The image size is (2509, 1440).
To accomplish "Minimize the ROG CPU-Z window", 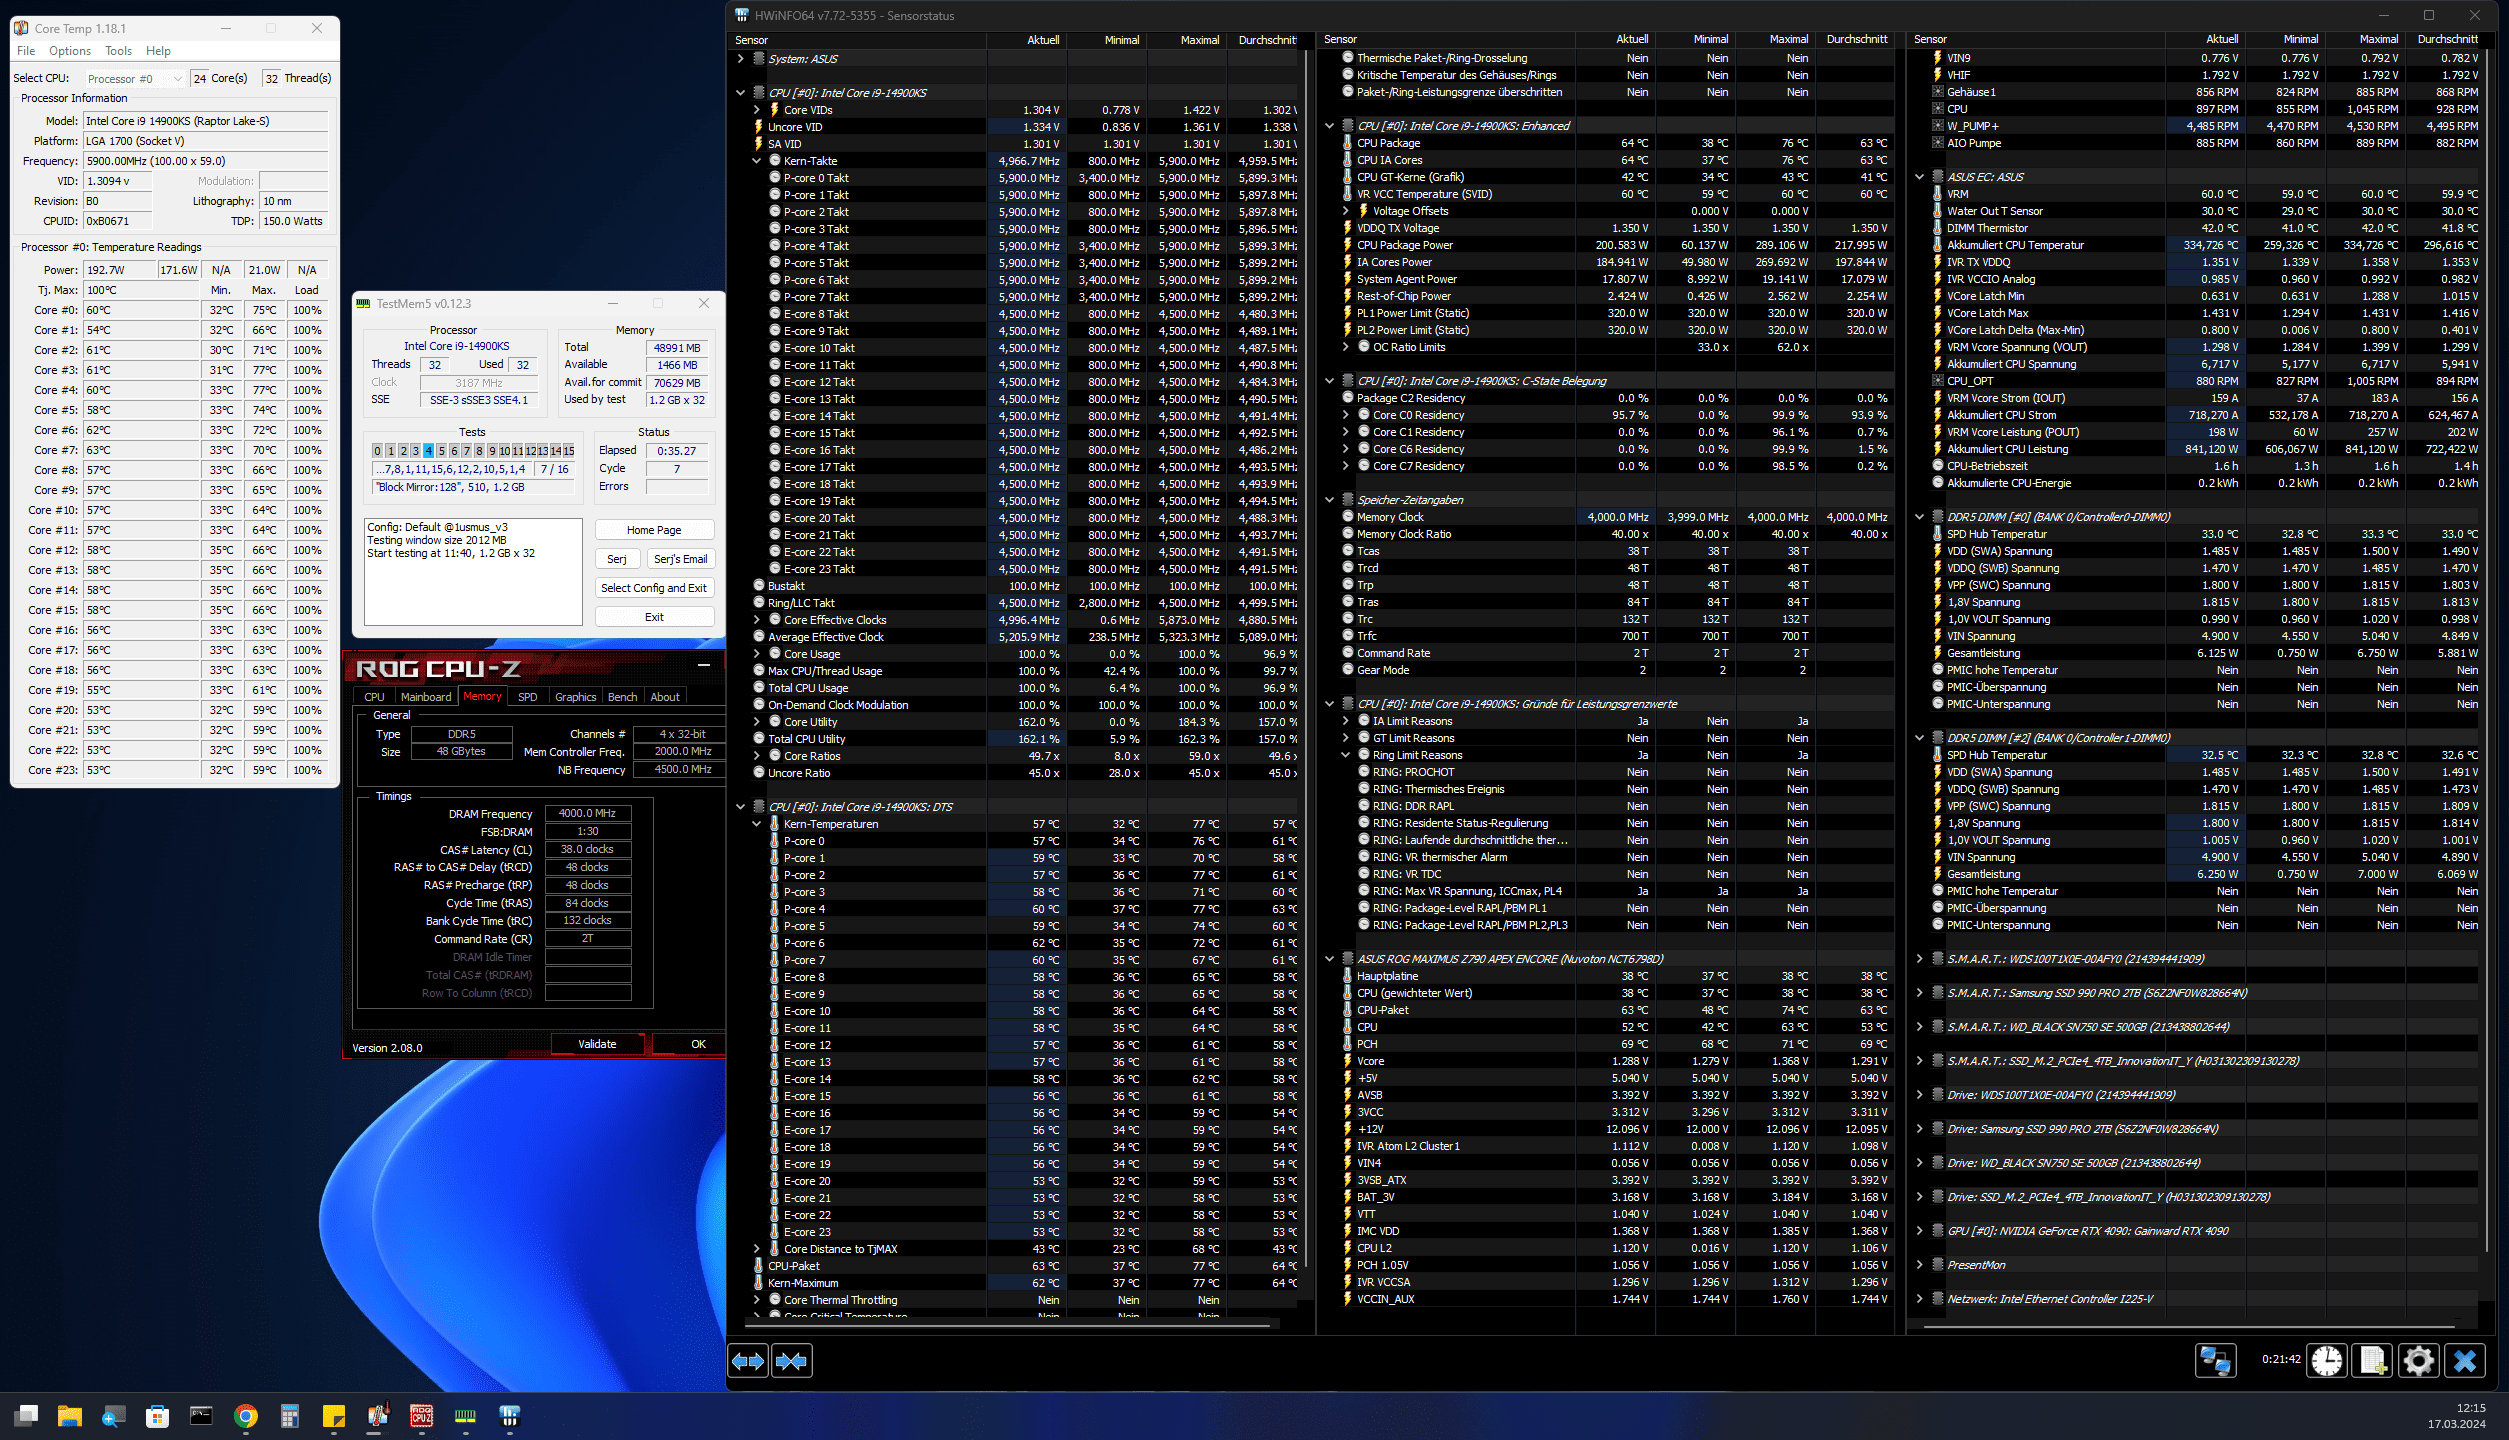I will 704,666.
